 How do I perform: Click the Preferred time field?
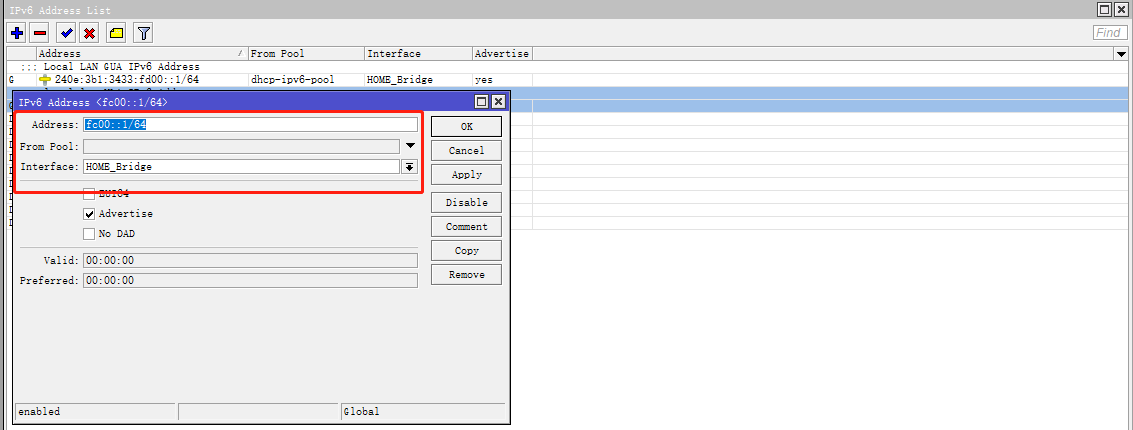click(251, 280)
